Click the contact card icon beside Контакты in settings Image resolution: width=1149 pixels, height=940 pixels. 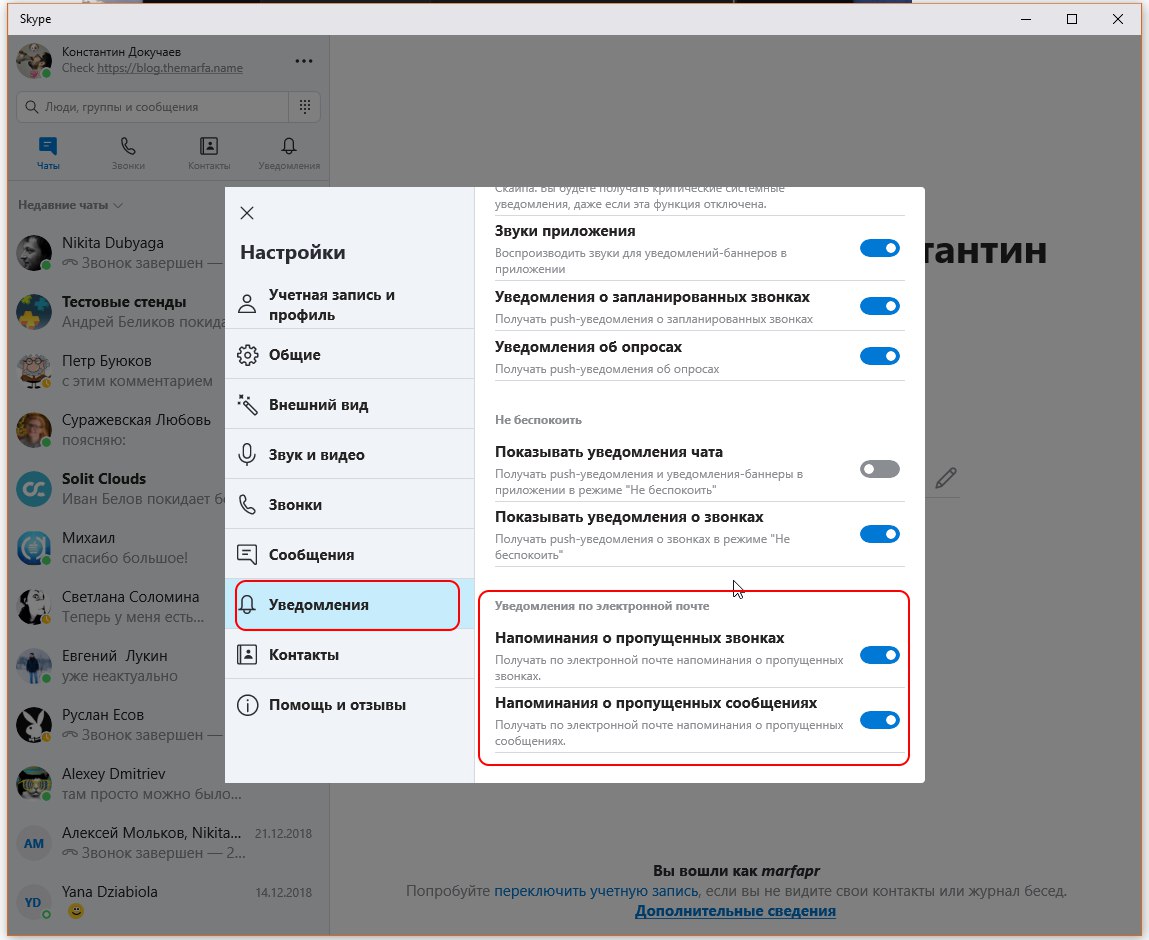(248, 655)
